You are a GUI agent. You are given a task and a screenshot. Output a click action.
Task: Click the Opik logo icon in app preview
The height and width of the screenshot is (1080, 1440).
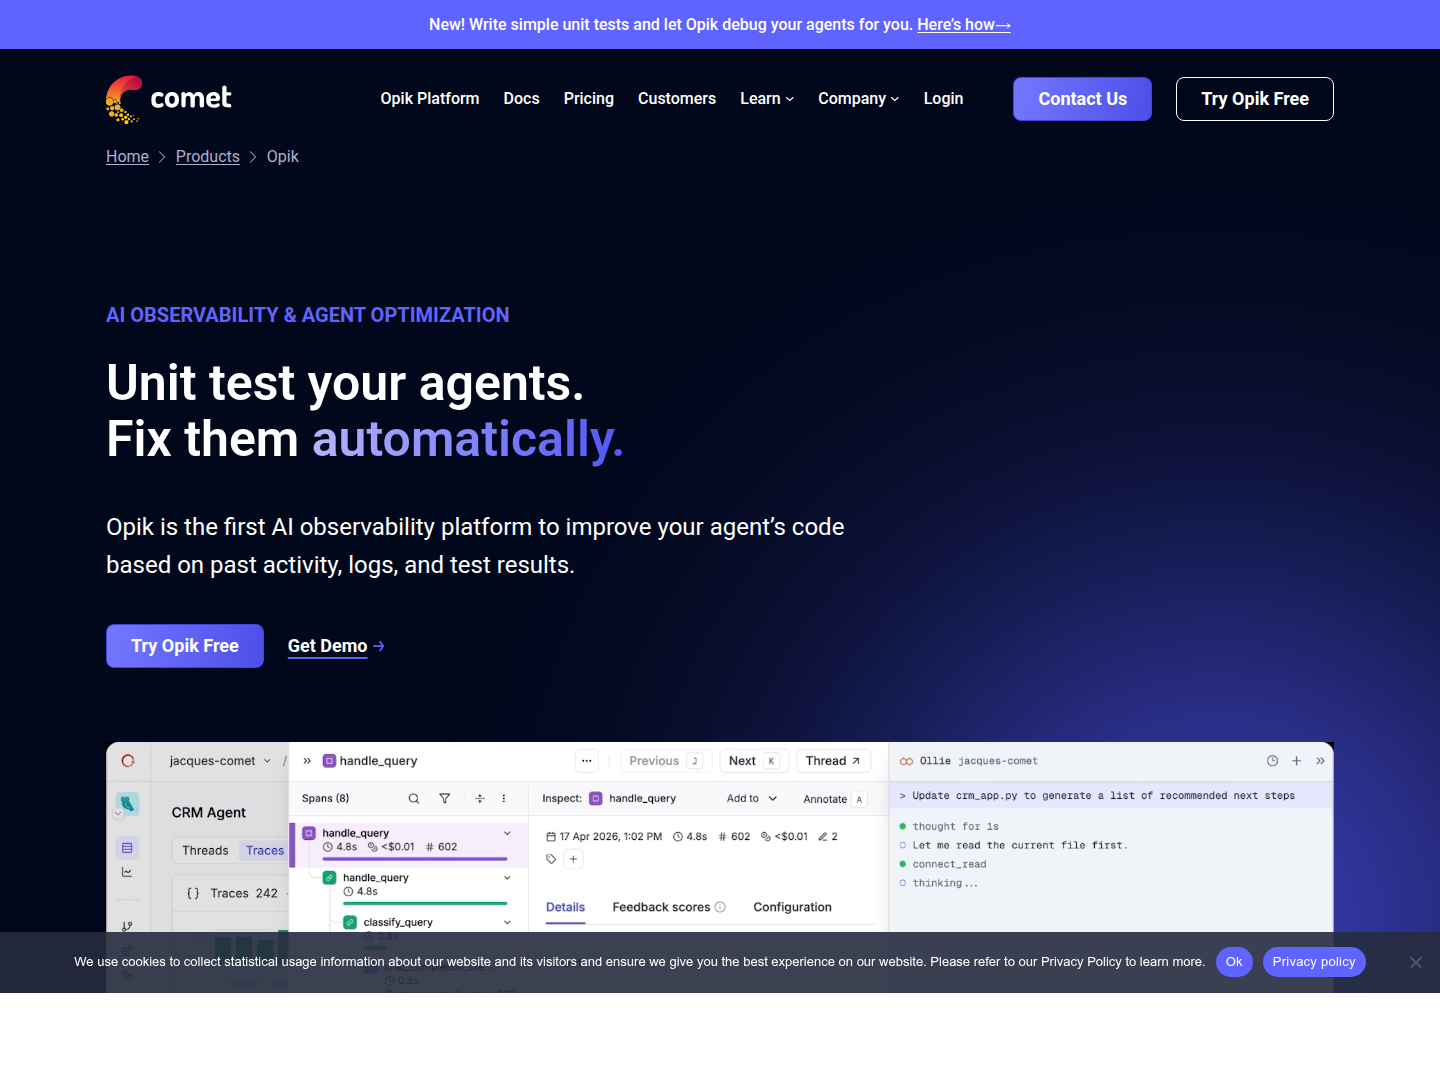(x=128, y=761)
